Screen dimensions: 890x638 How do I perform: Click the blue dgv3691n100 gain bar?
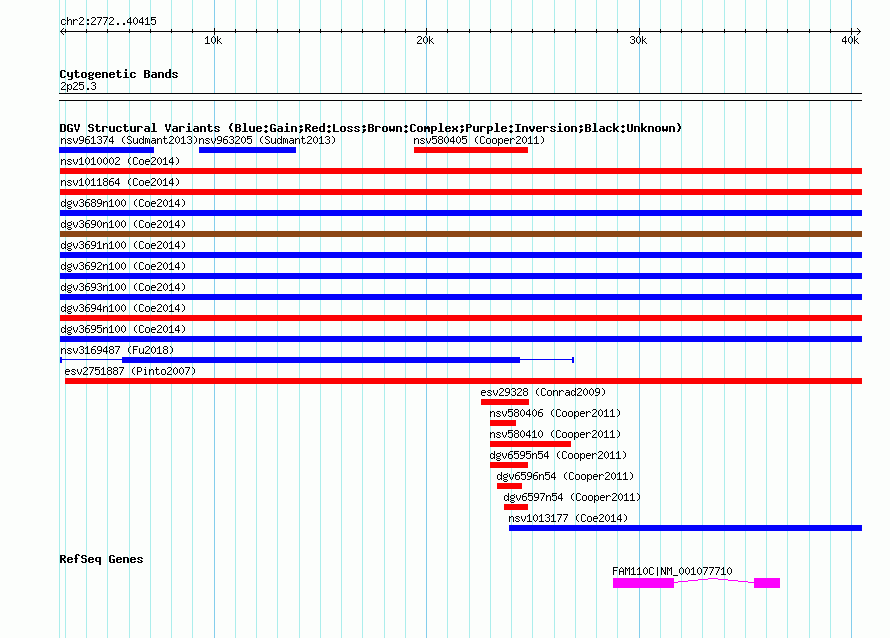(x=461, y=255)
